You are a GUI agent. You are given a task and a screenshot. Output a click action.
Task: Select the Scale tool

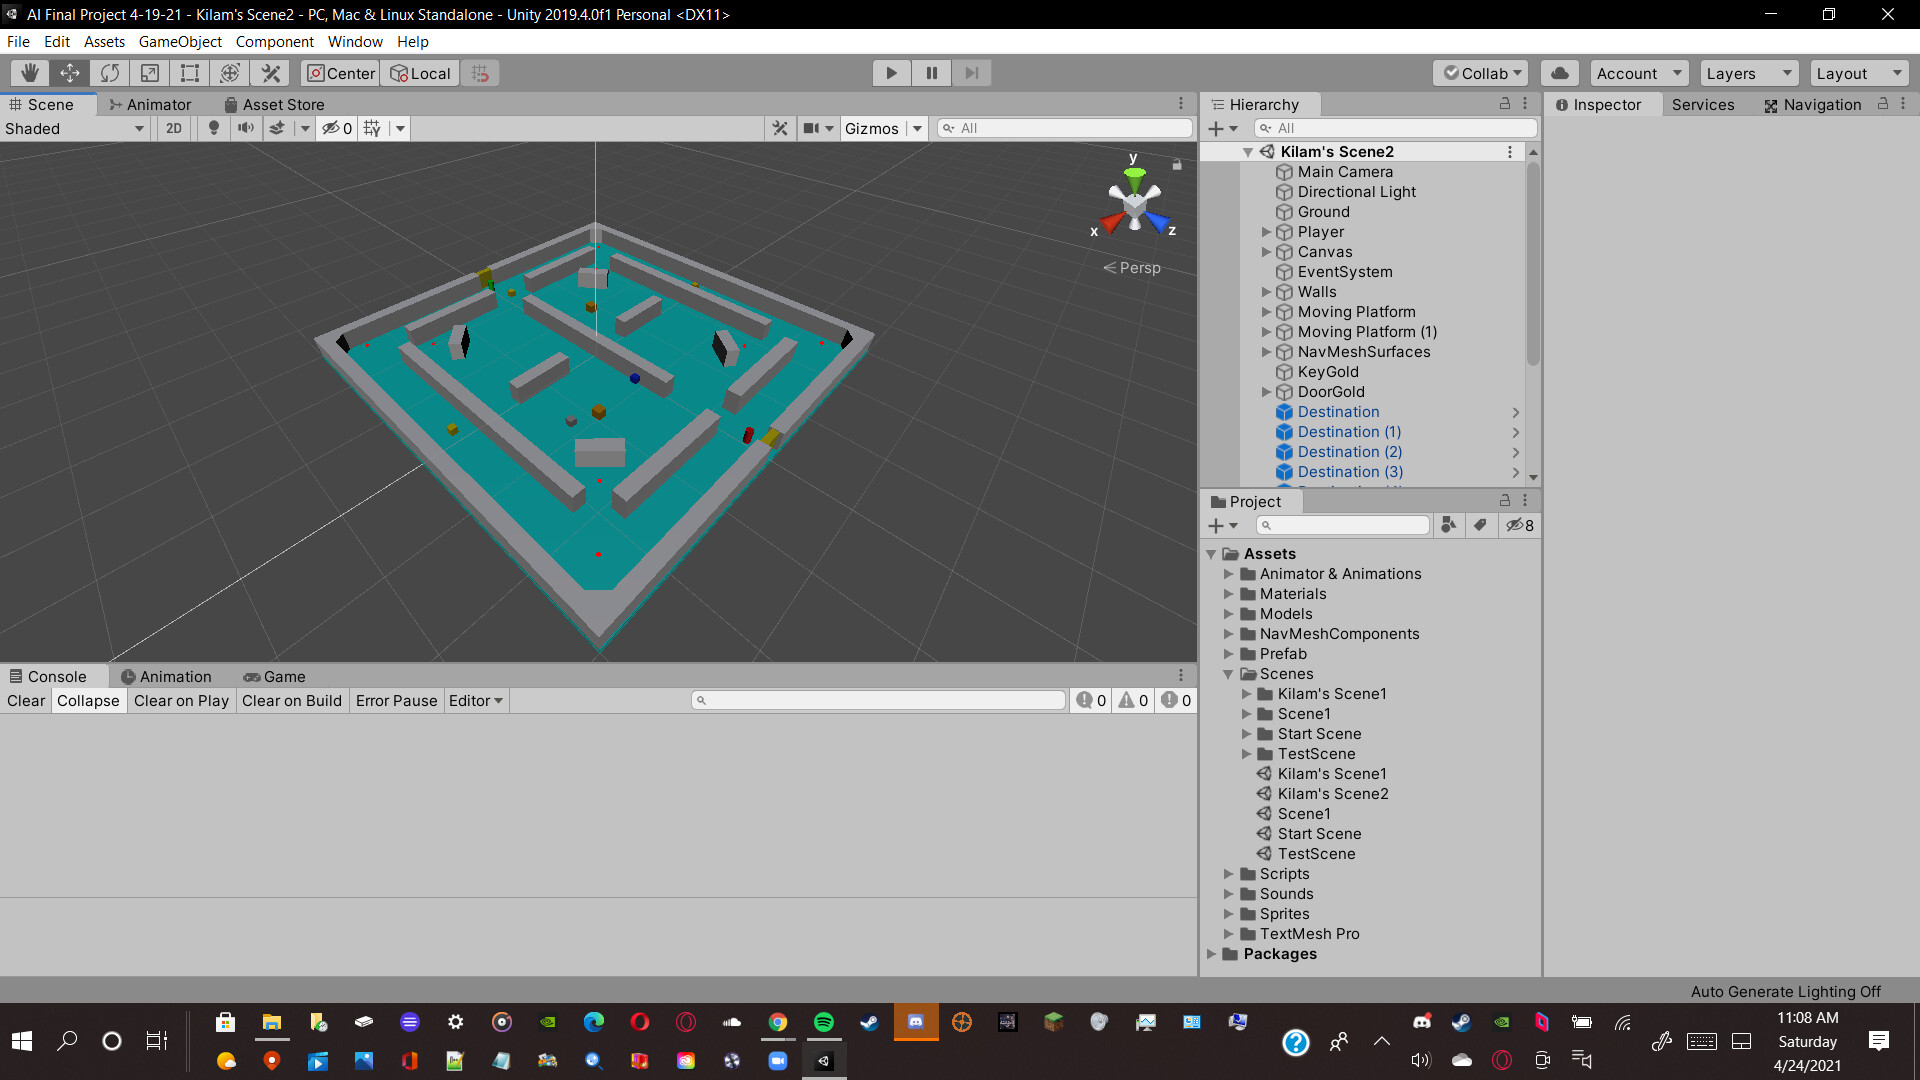point(150,73)
